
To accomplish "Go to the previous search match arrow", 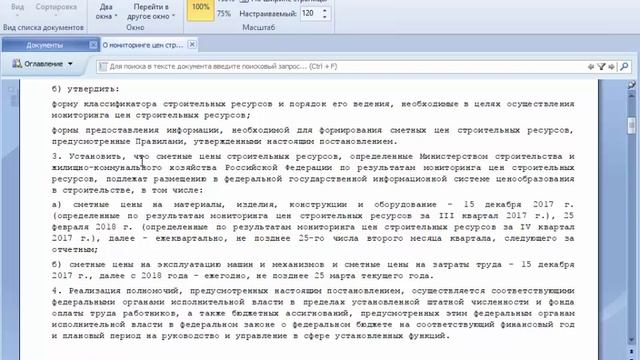I will tap(591, 67).
